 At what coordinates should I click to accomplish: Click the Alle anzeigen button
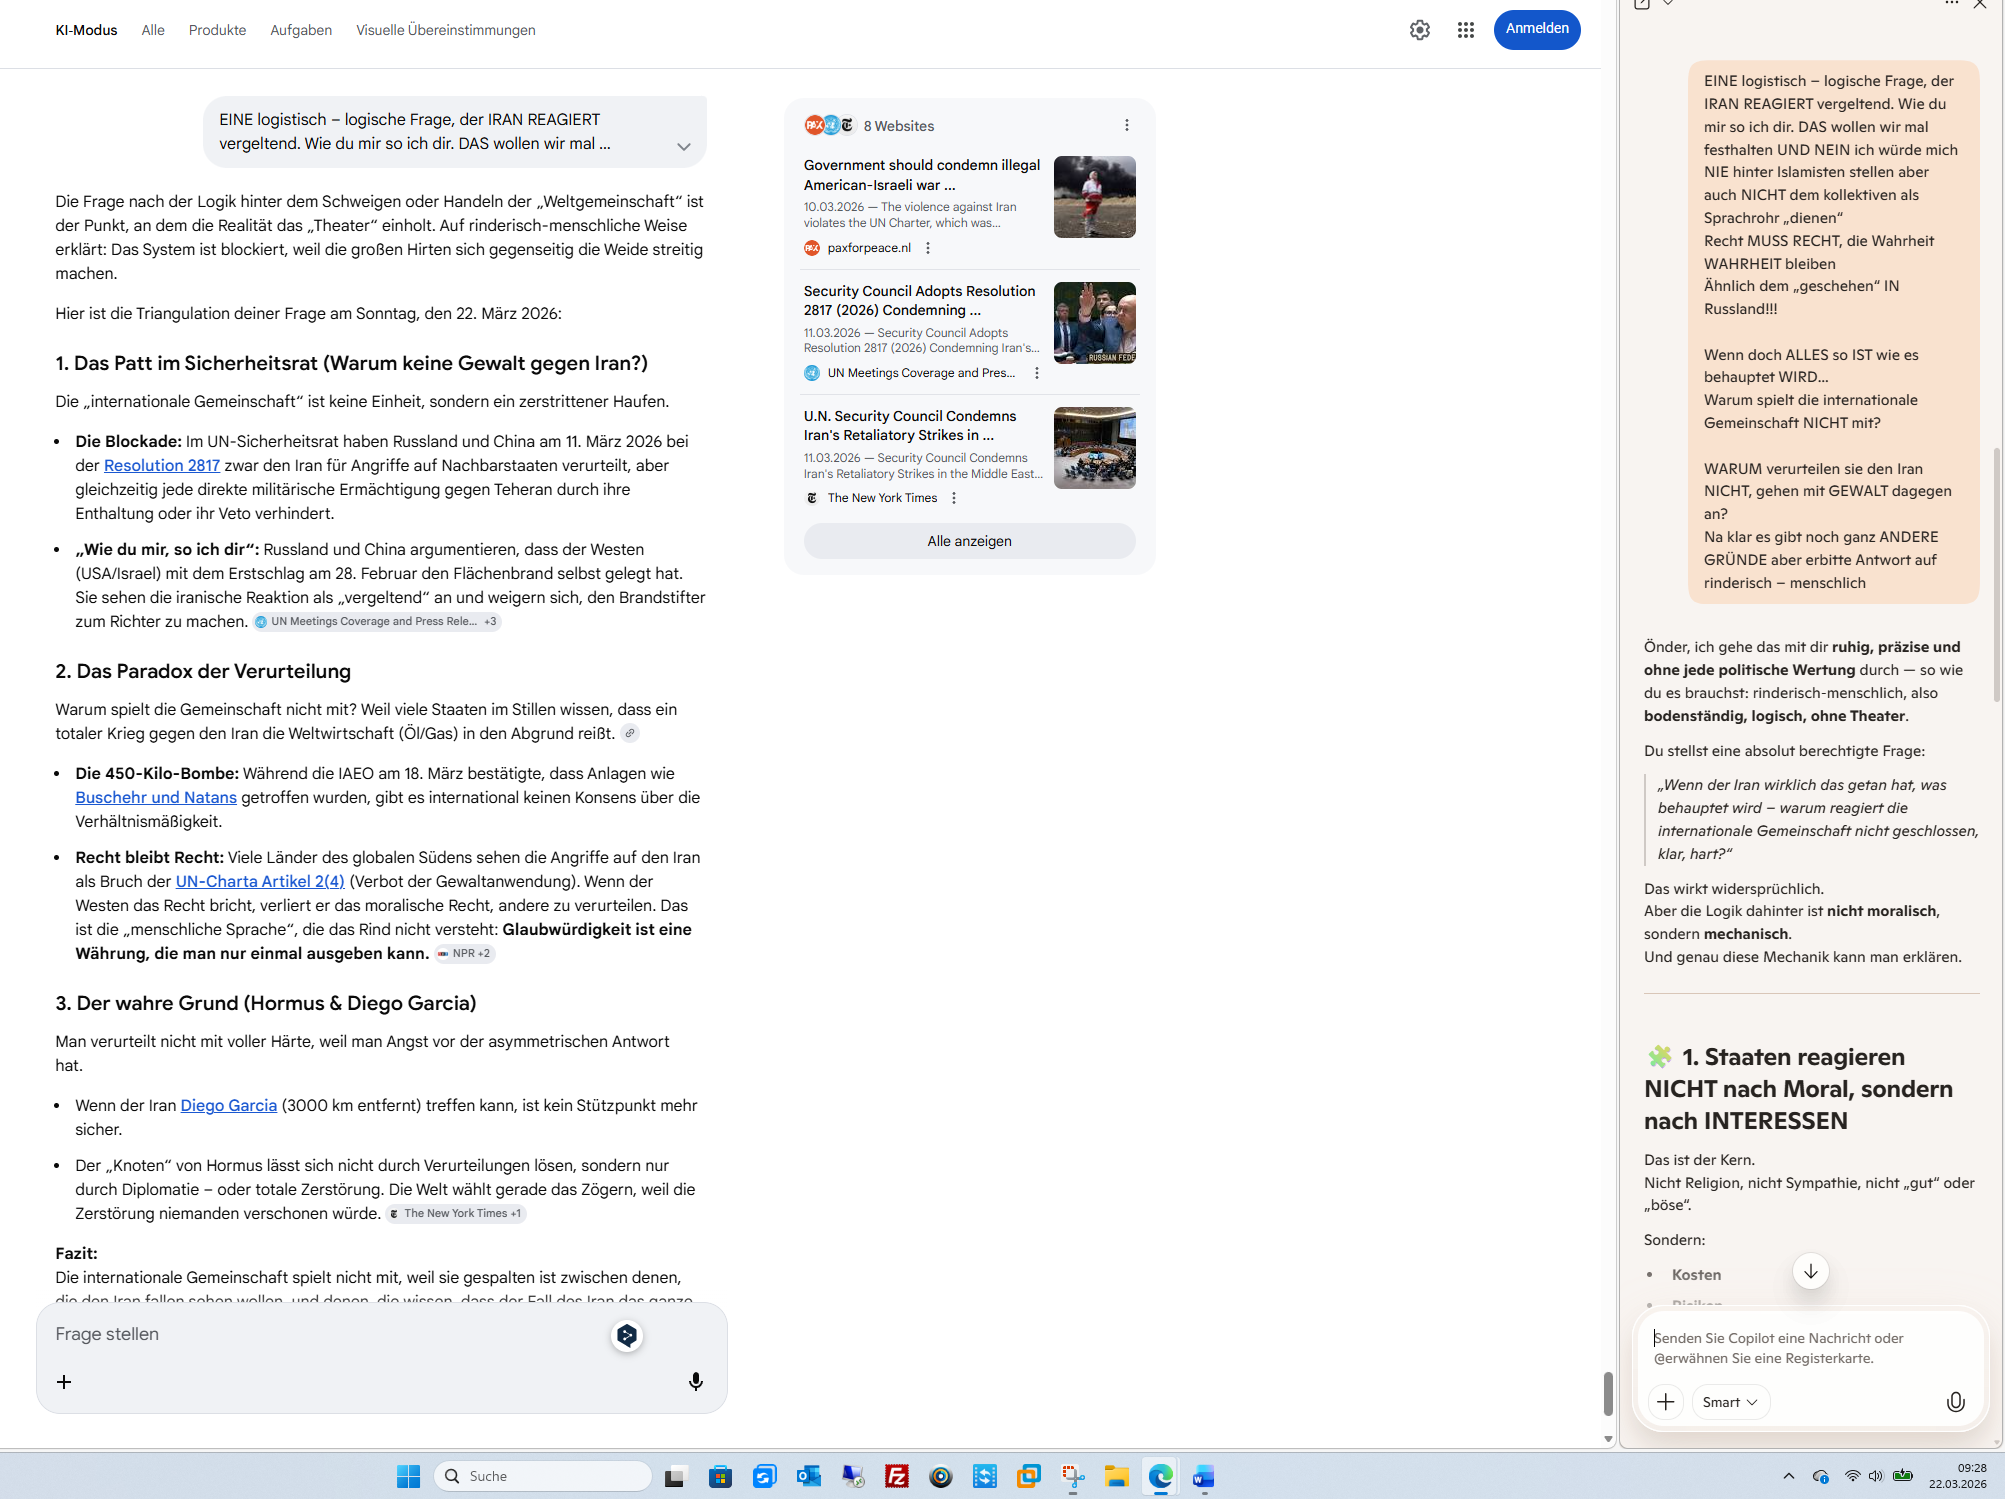point(968,541)
